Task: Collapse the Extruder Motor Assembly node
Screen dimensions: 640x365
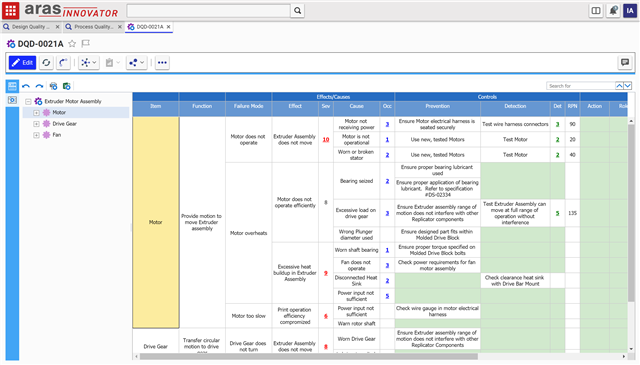Action: (x=28, y=101)
